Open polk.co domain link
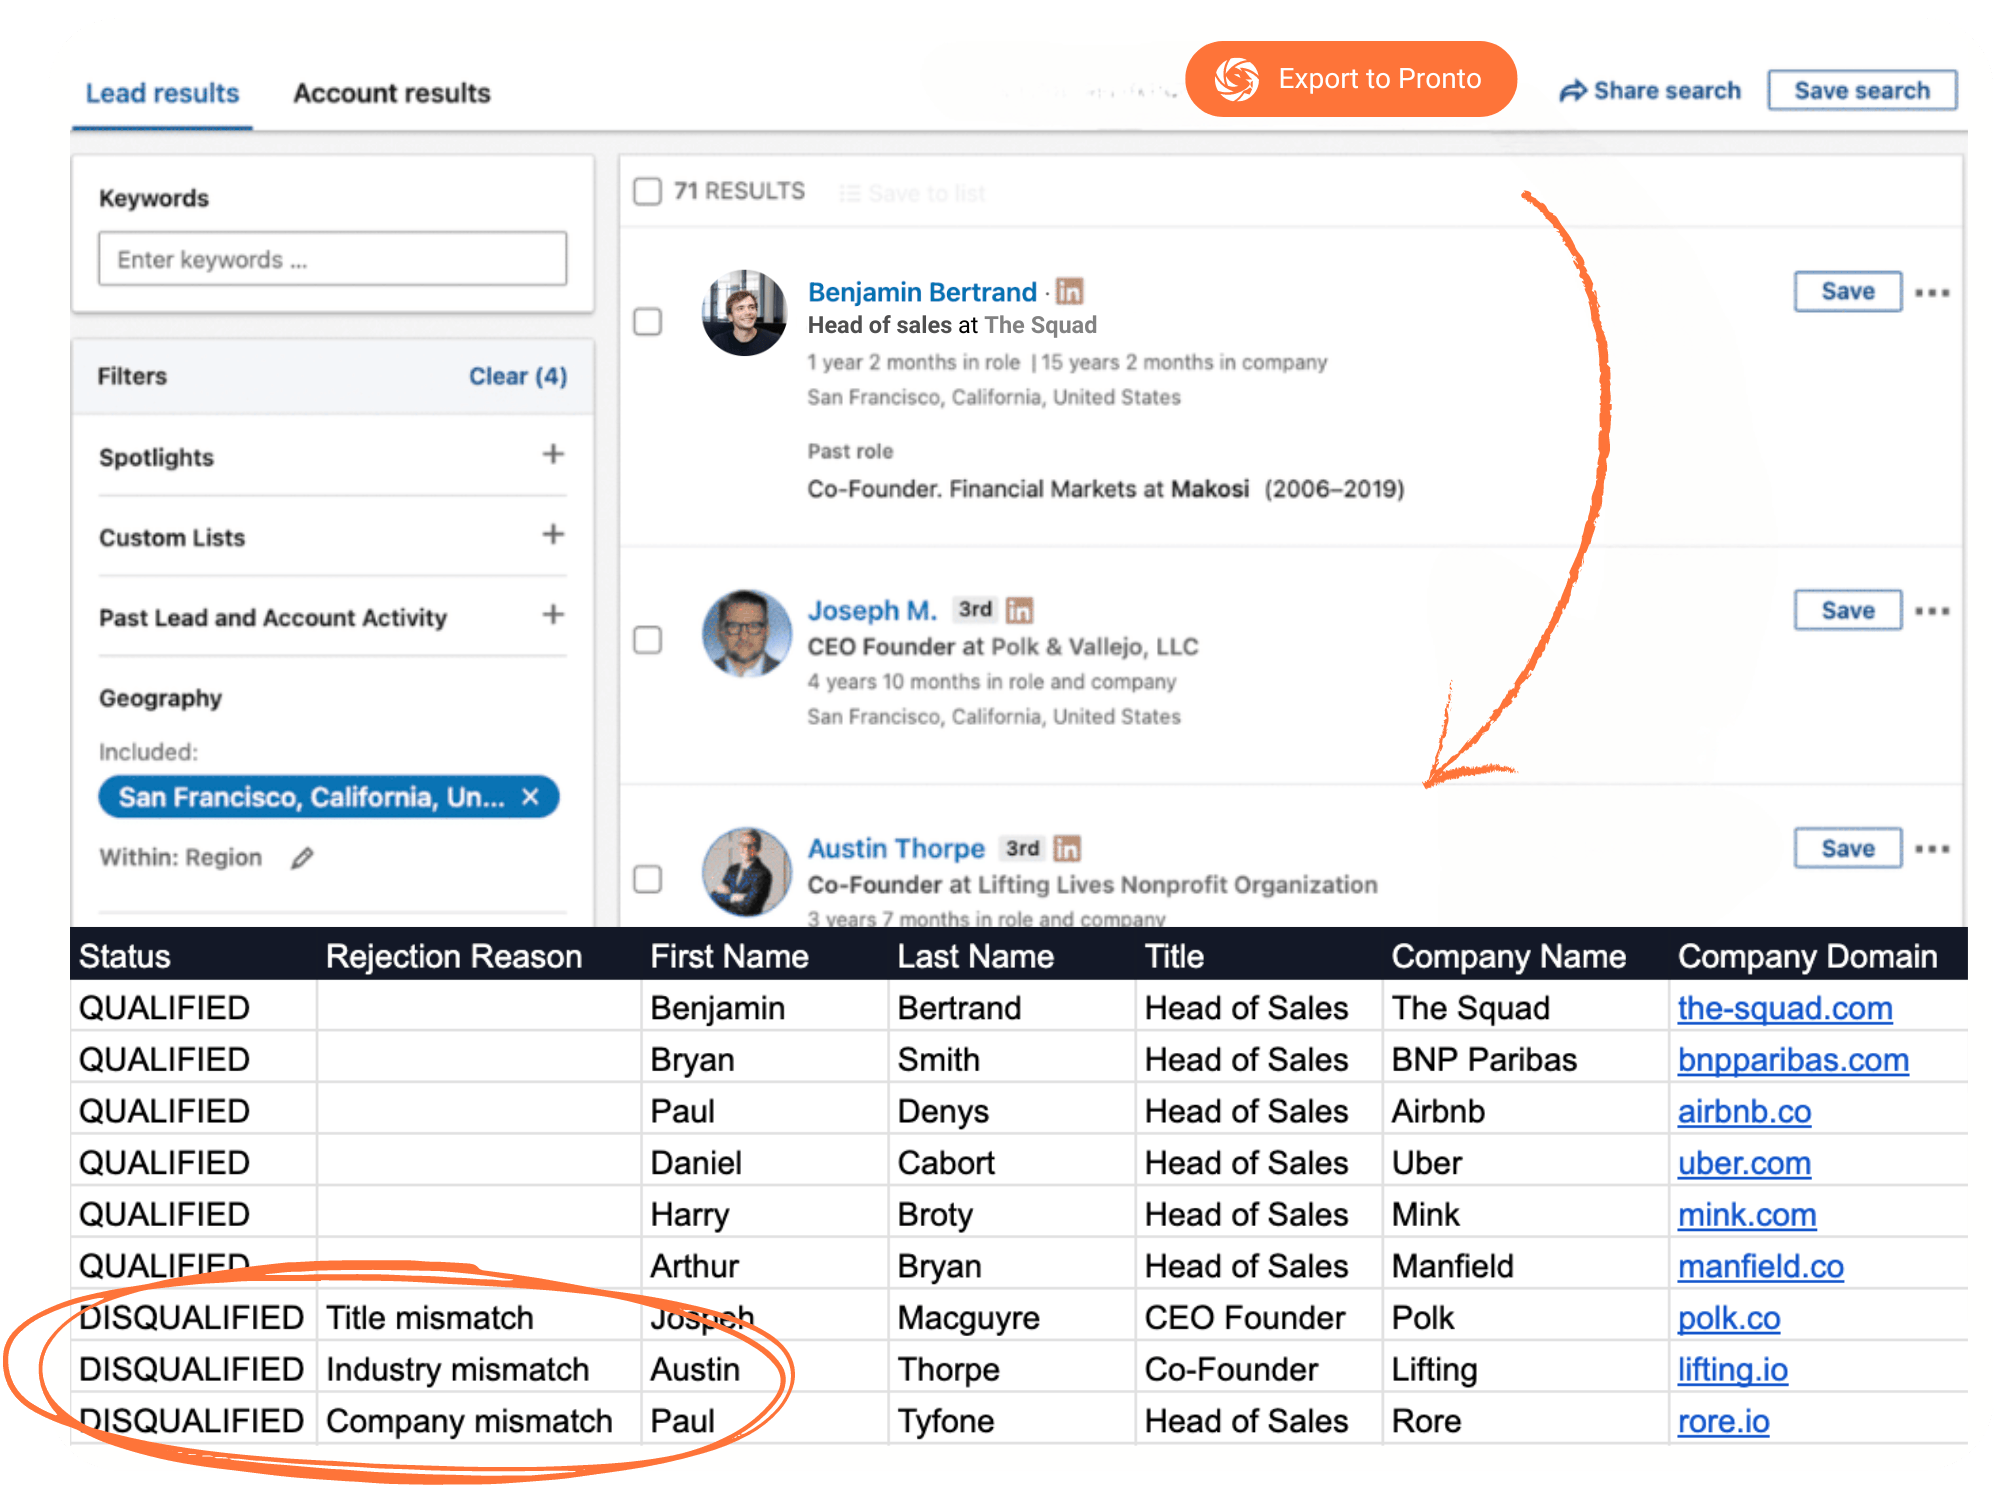Screen dimensions: 2000x1500 1729,1318
